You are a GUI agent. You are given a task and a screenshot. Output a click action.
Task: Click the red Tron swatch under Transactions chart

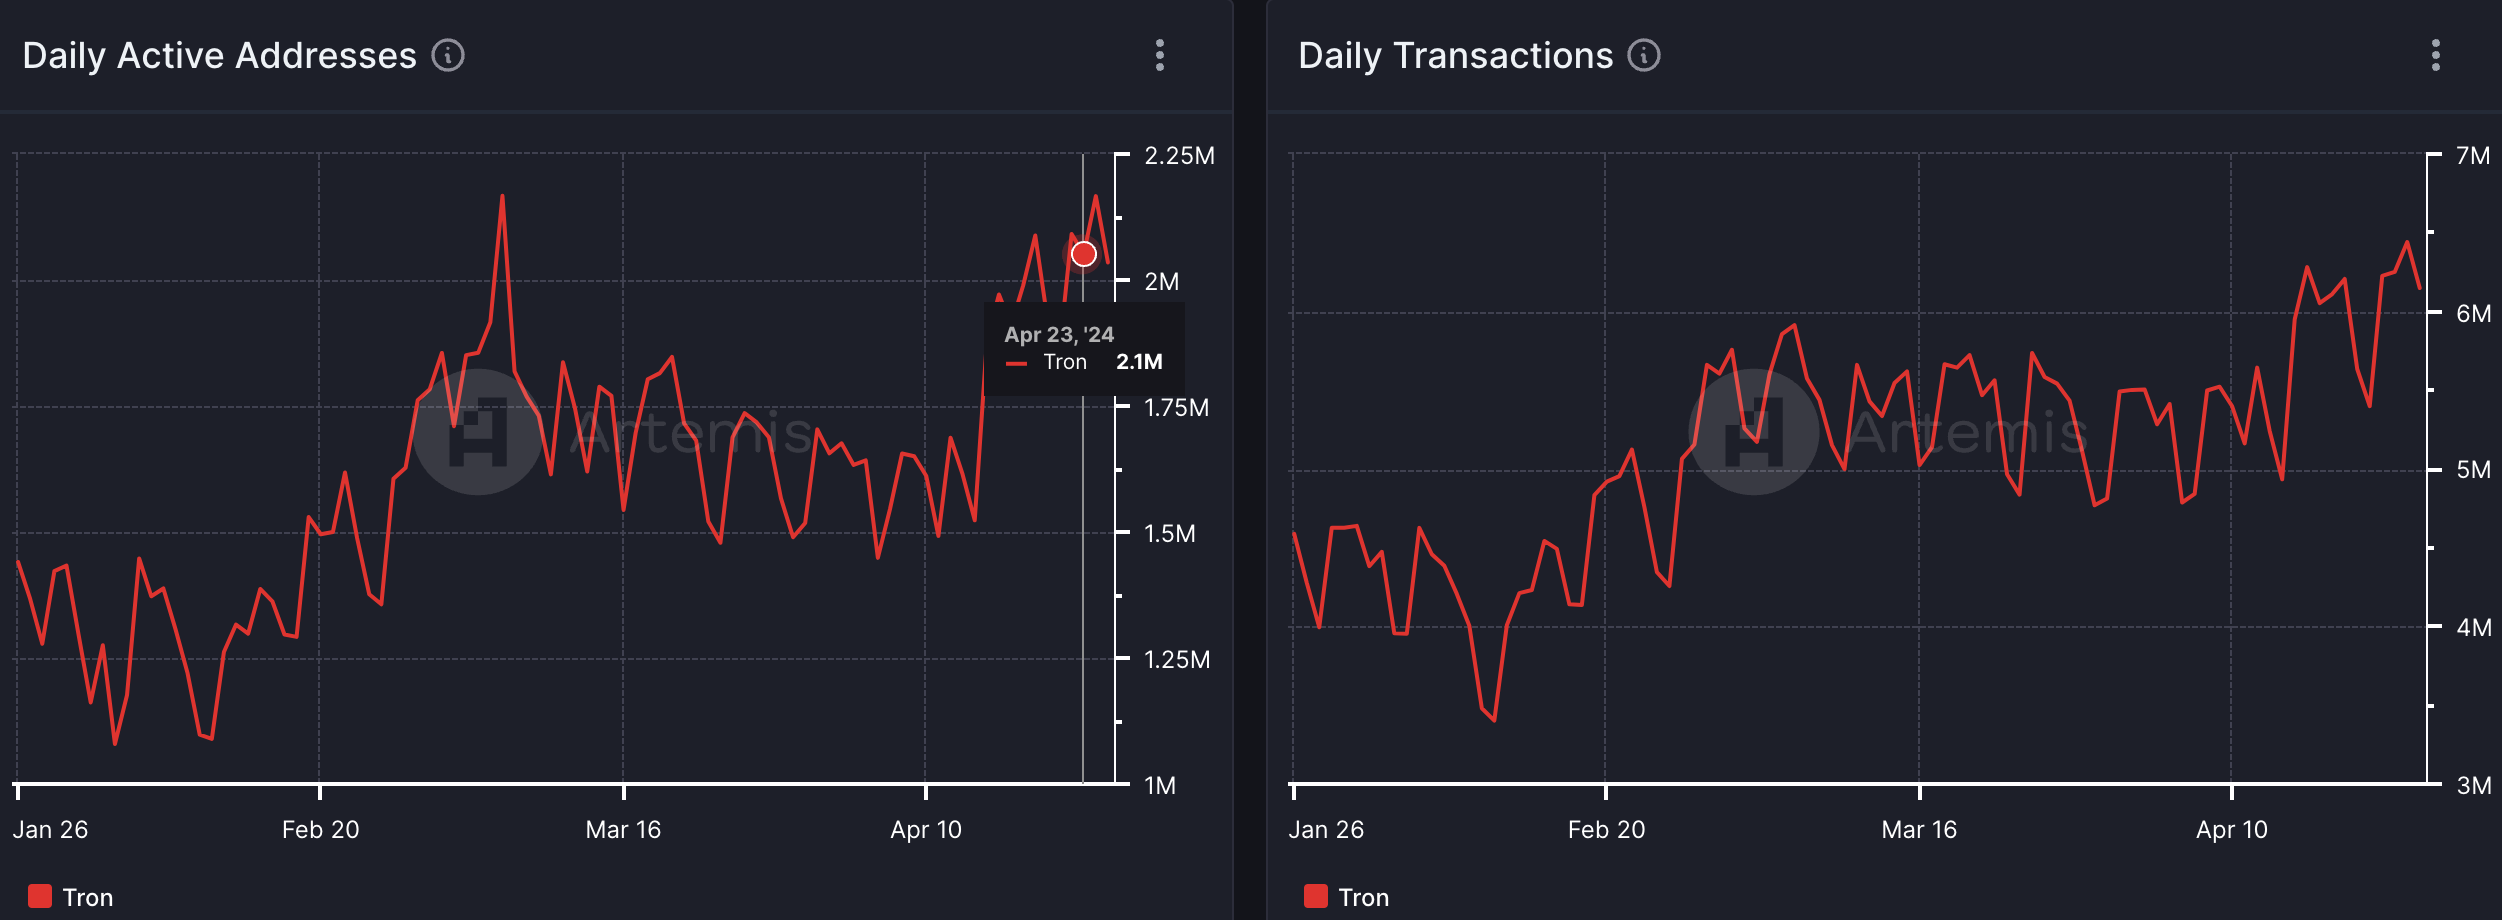pyautogui.click(x=1316, y=896)
